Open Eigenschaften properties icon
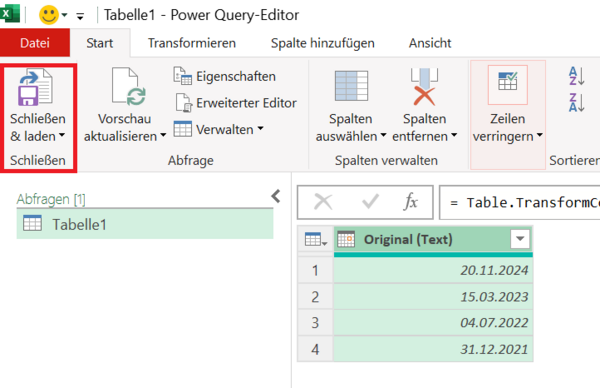 [x=183, y=76]
